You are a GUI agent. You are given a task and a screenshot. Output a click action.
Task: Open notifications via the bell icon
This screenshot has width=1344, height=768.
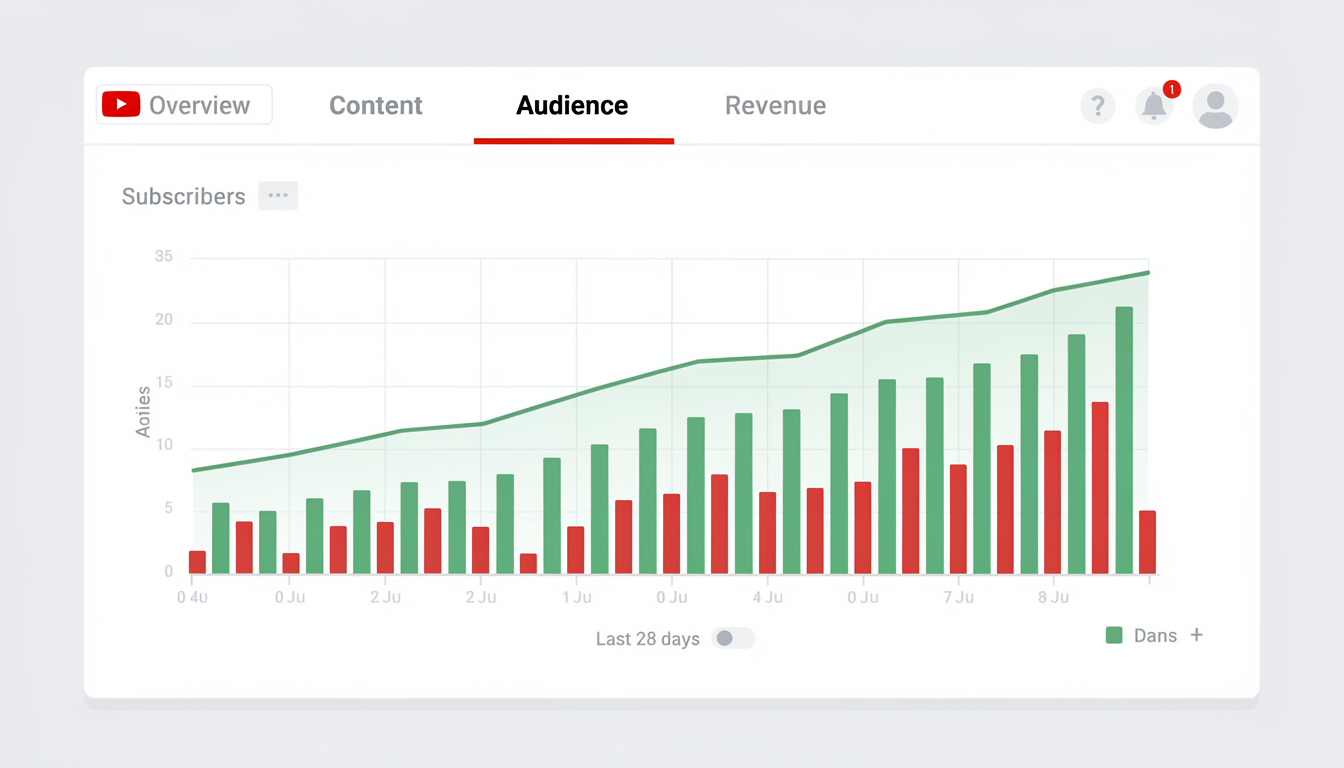pos(1154,106)
